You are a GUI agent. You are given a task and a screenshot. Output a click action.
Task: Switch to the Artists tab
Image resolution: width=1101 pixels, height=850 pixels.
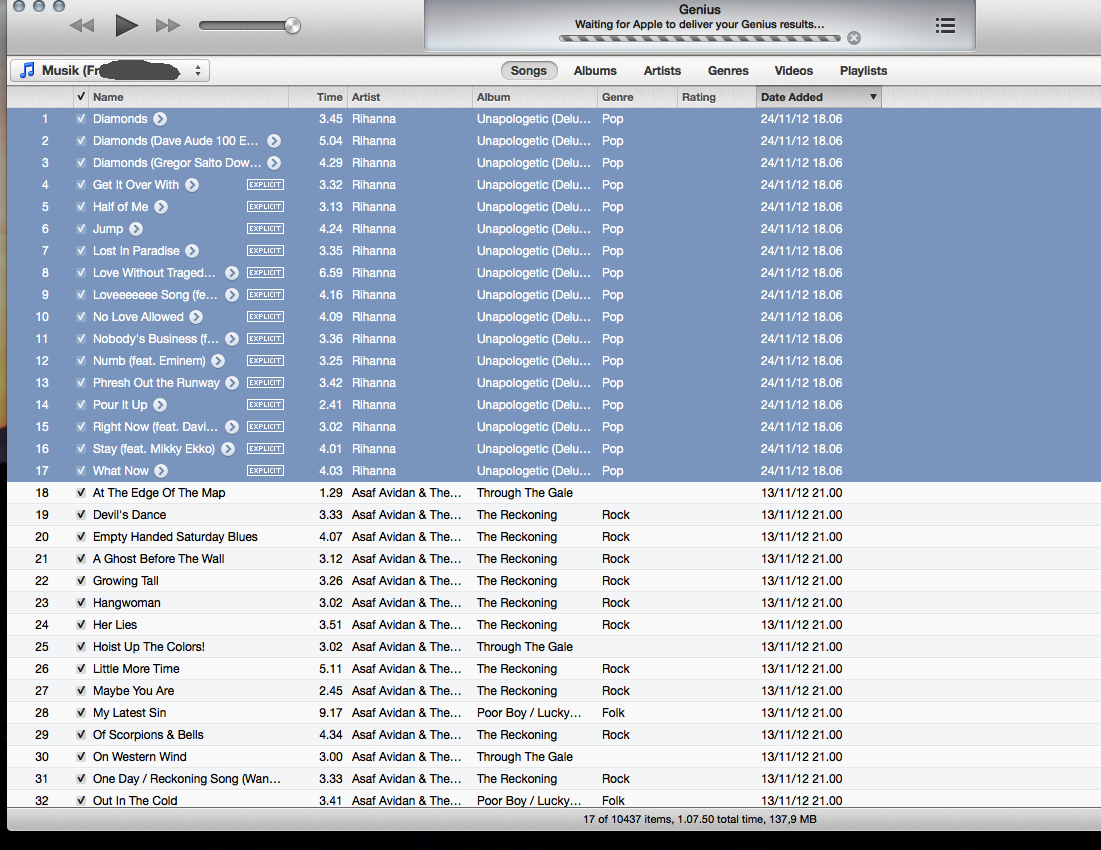tap(662, 70)
